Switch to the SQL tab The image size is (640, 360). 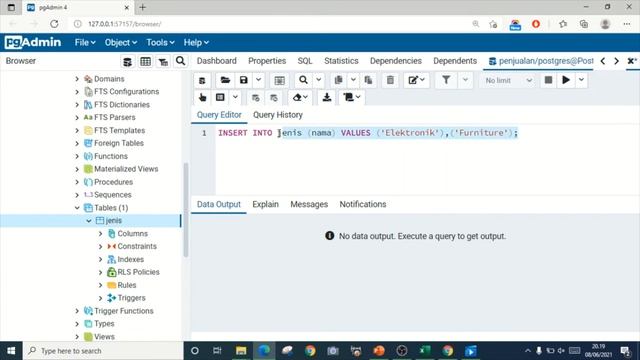pyautogui.click(x=305, y=61)
